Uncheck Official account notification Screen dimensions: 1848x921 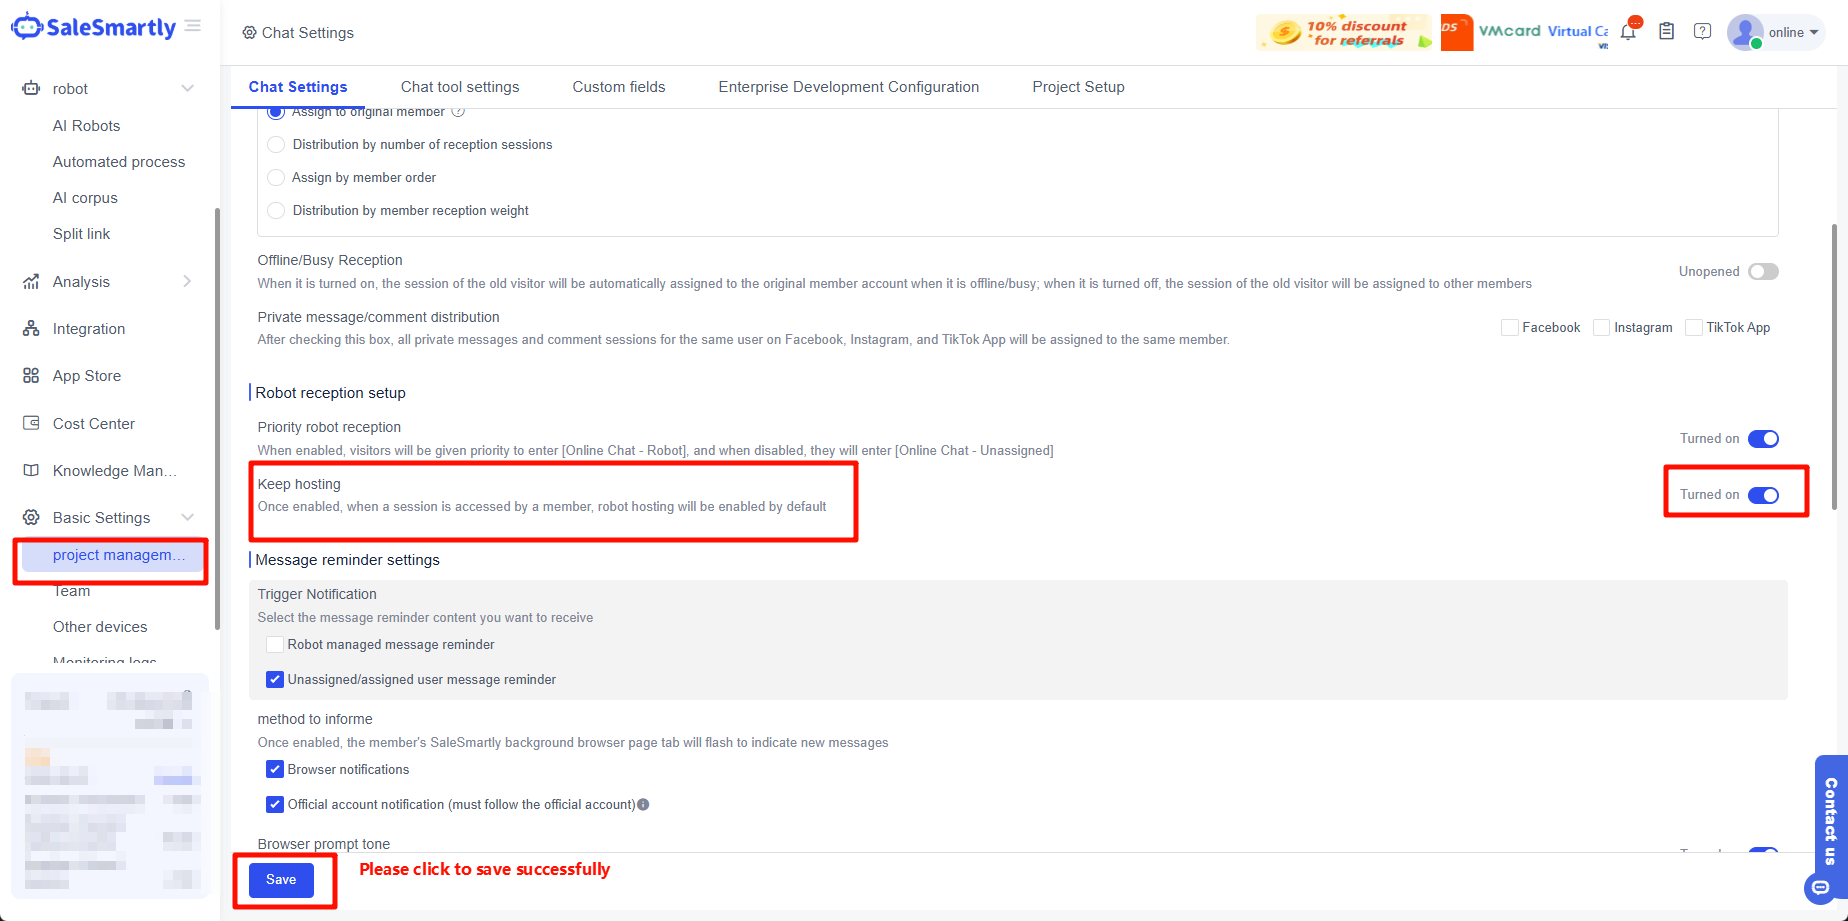(275, 805)
